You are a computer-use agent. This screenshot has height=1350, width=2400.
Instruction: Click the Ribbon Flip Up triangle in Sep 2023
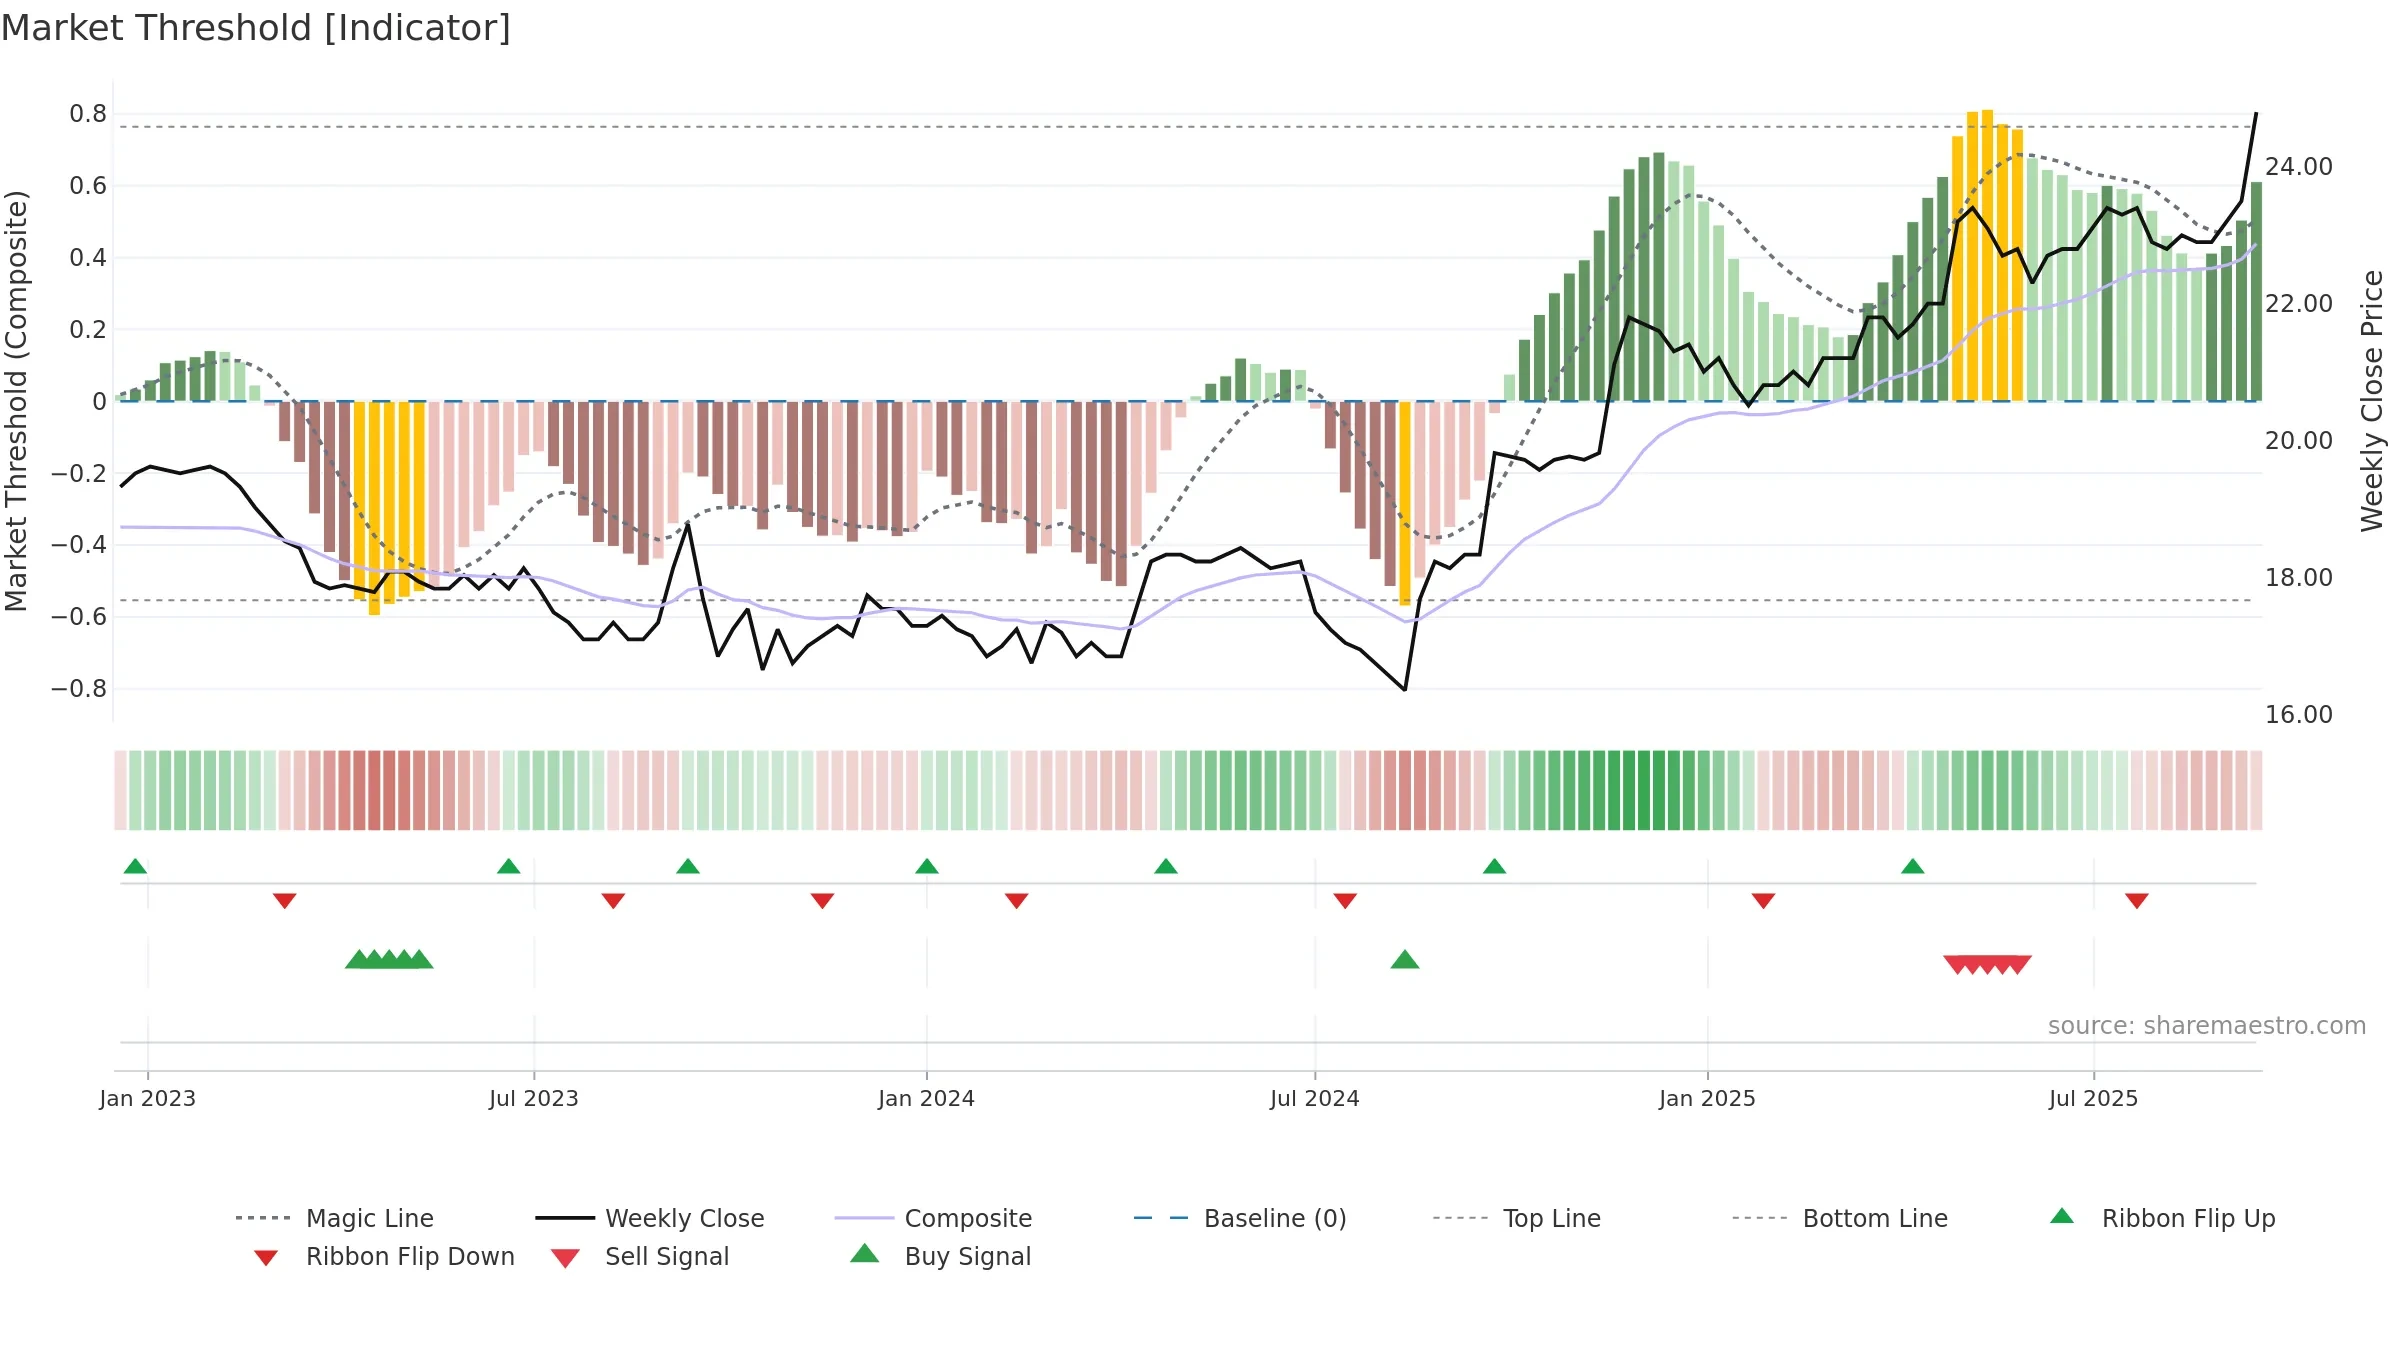pyautogui.click(x=688, y=866)
